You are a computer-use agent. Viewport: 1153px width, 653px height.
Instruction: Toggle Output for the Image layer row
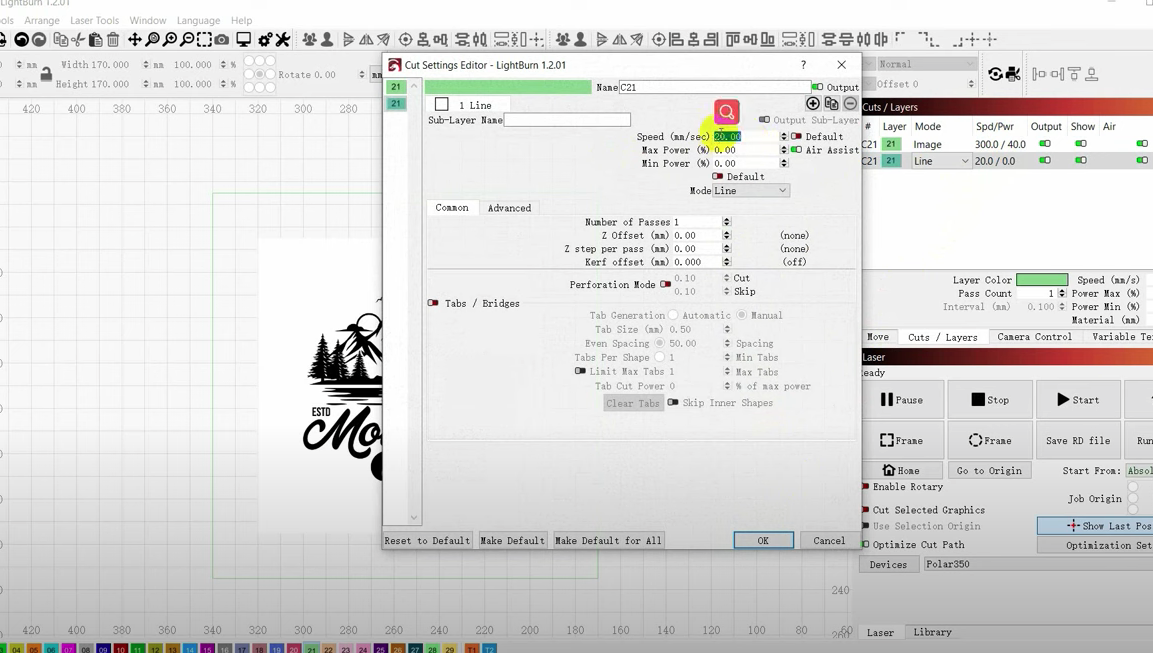[1044, 144]
